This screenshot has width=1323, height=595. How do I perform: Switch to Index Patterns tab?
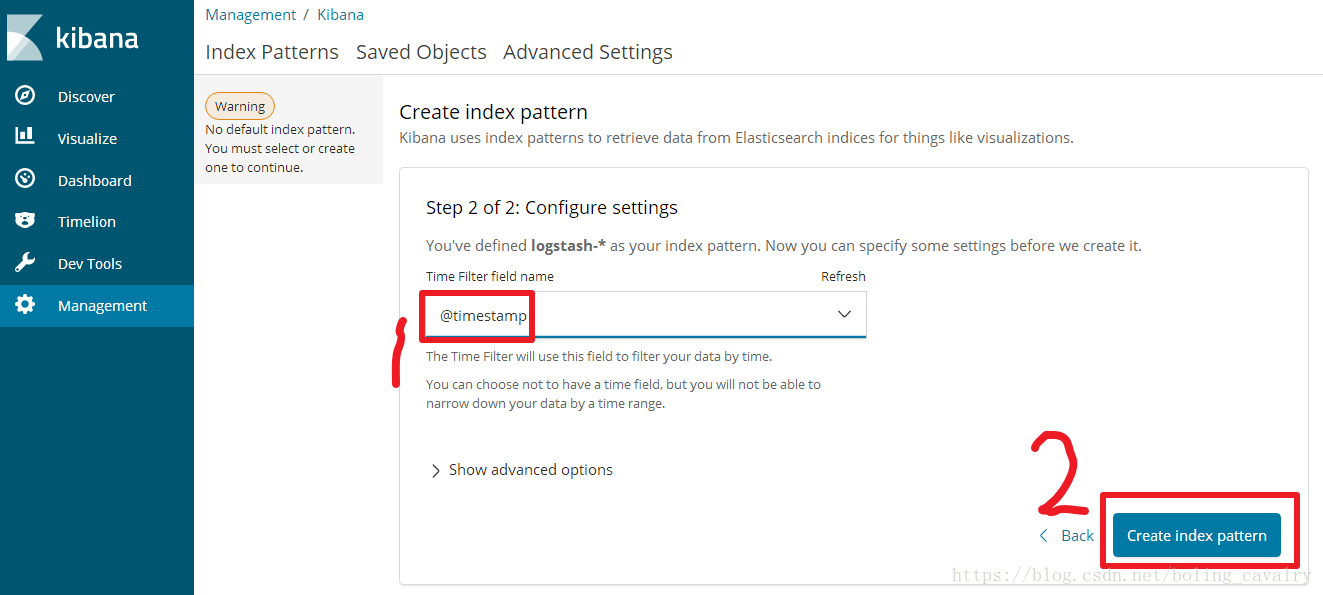point(272,52)
